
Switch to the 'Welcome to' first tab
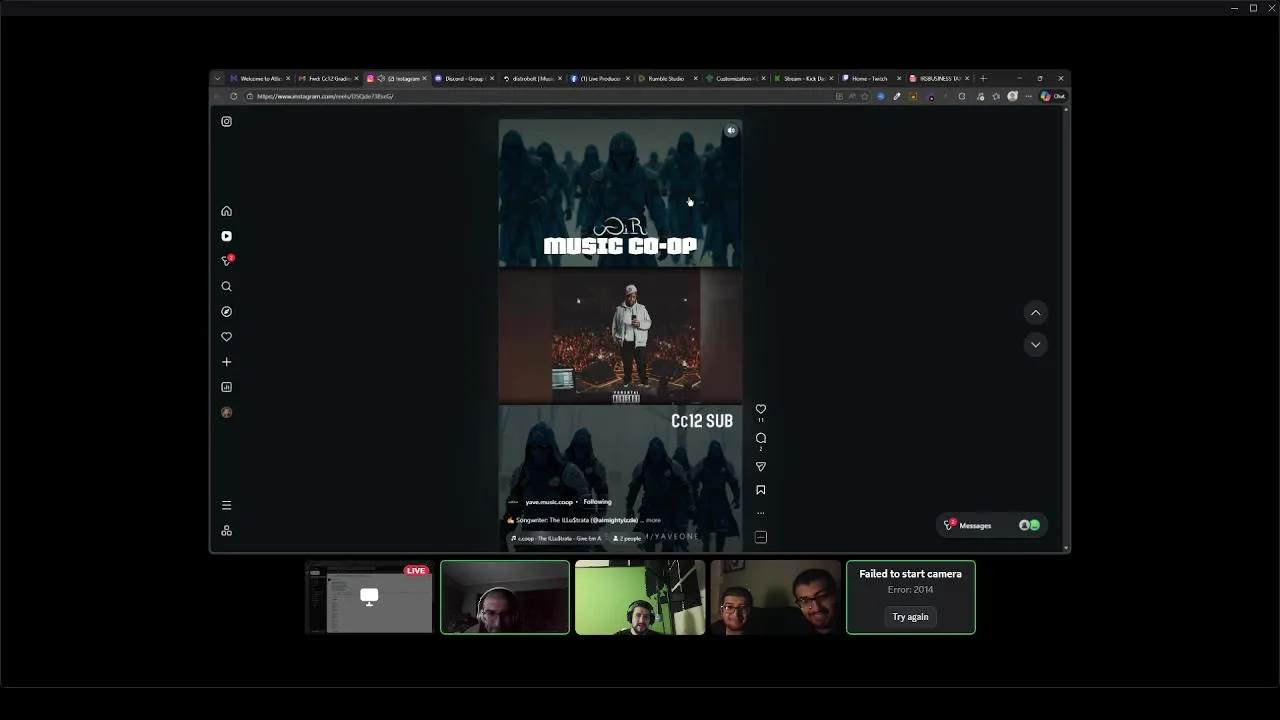(x=259, y=78)
